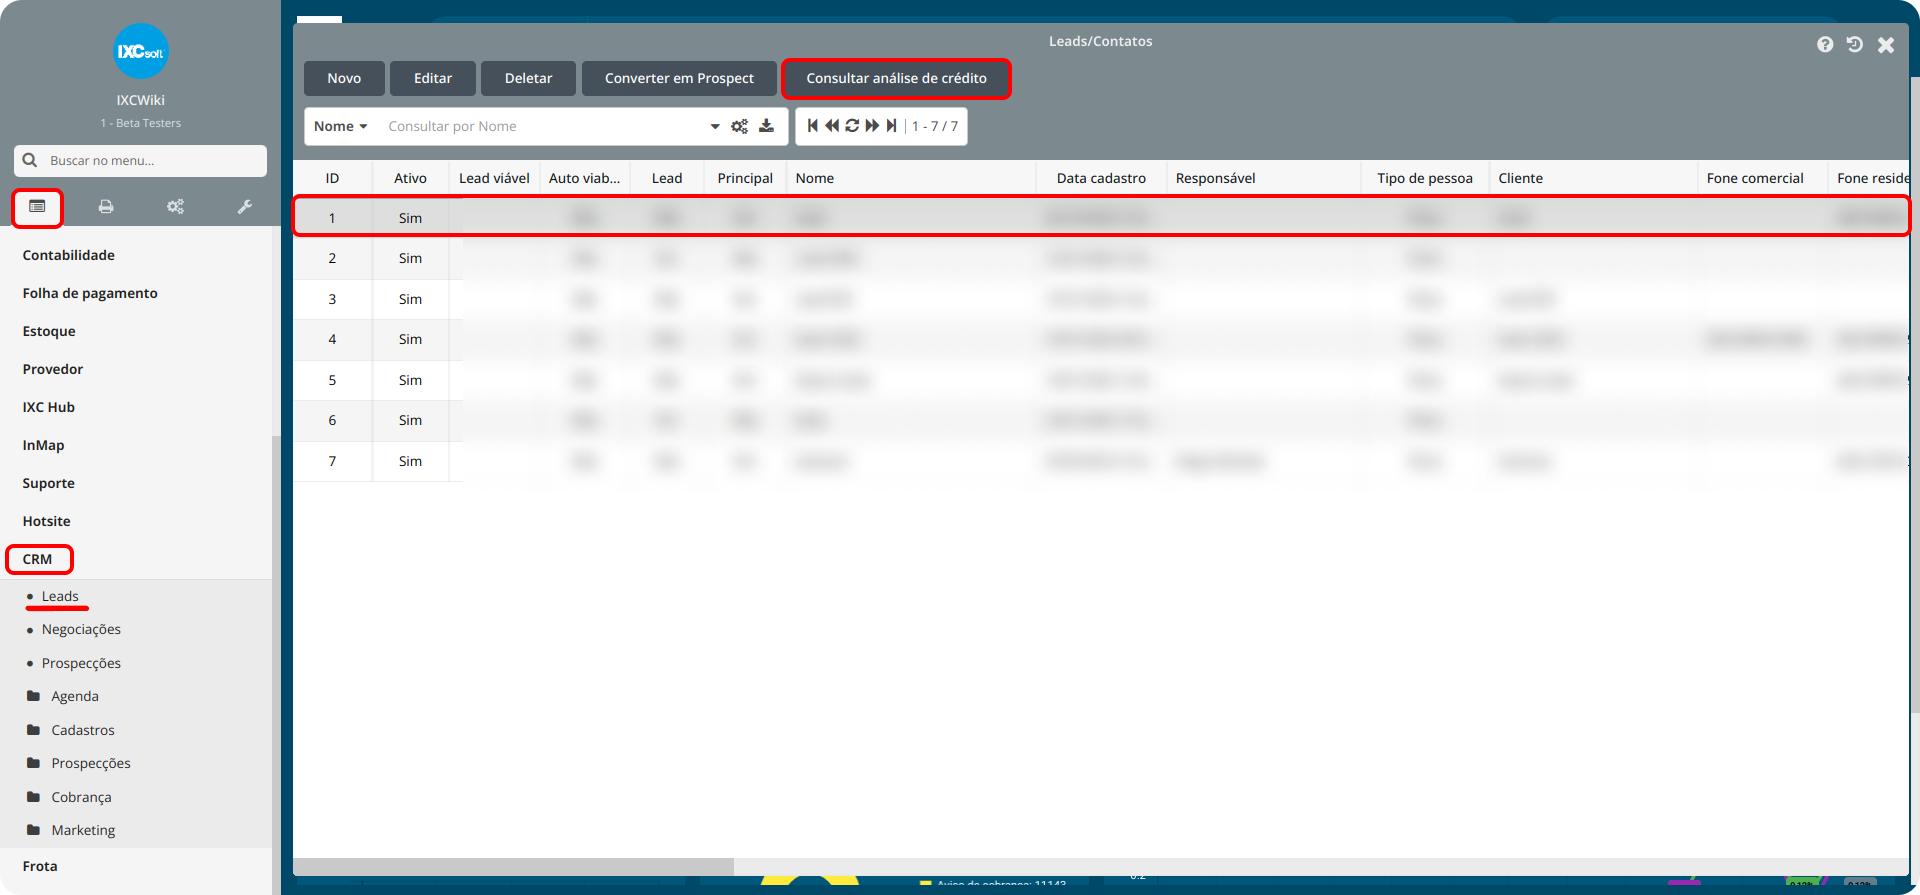Click the Novo button
The image size is (1920, 895).
tap(344, 78)
